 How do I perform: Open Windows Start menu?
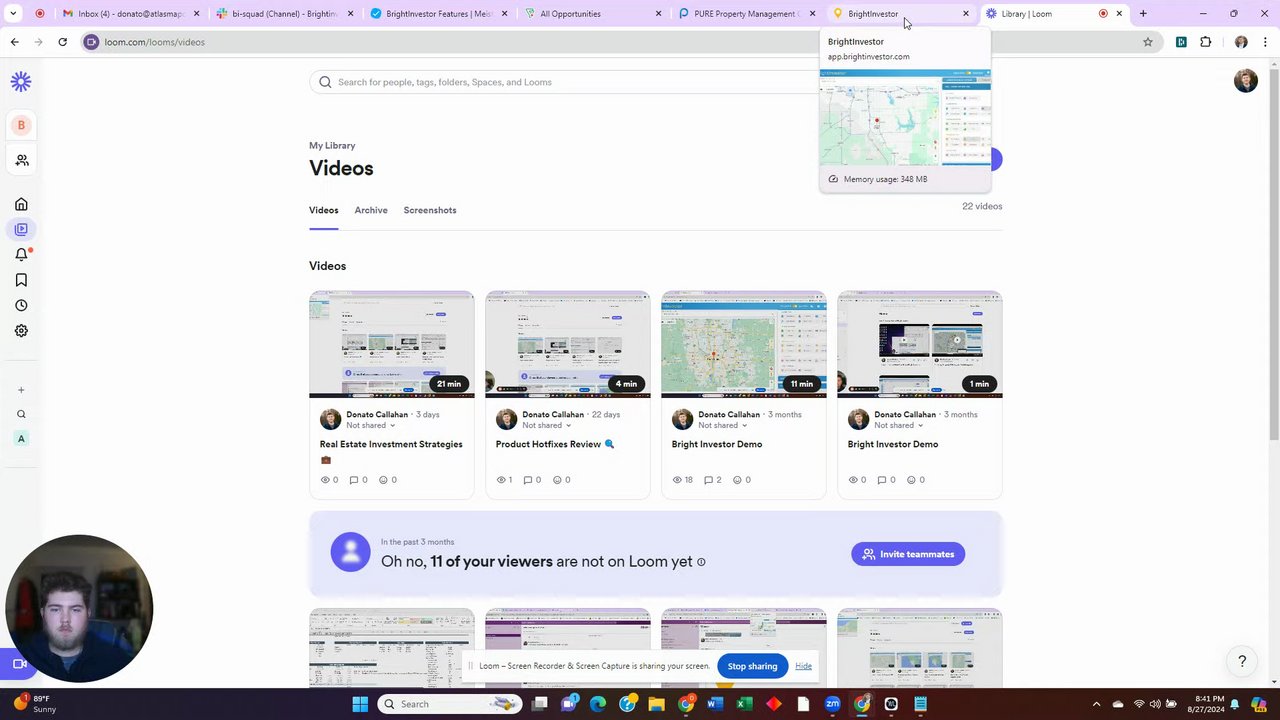pos(360,704)
